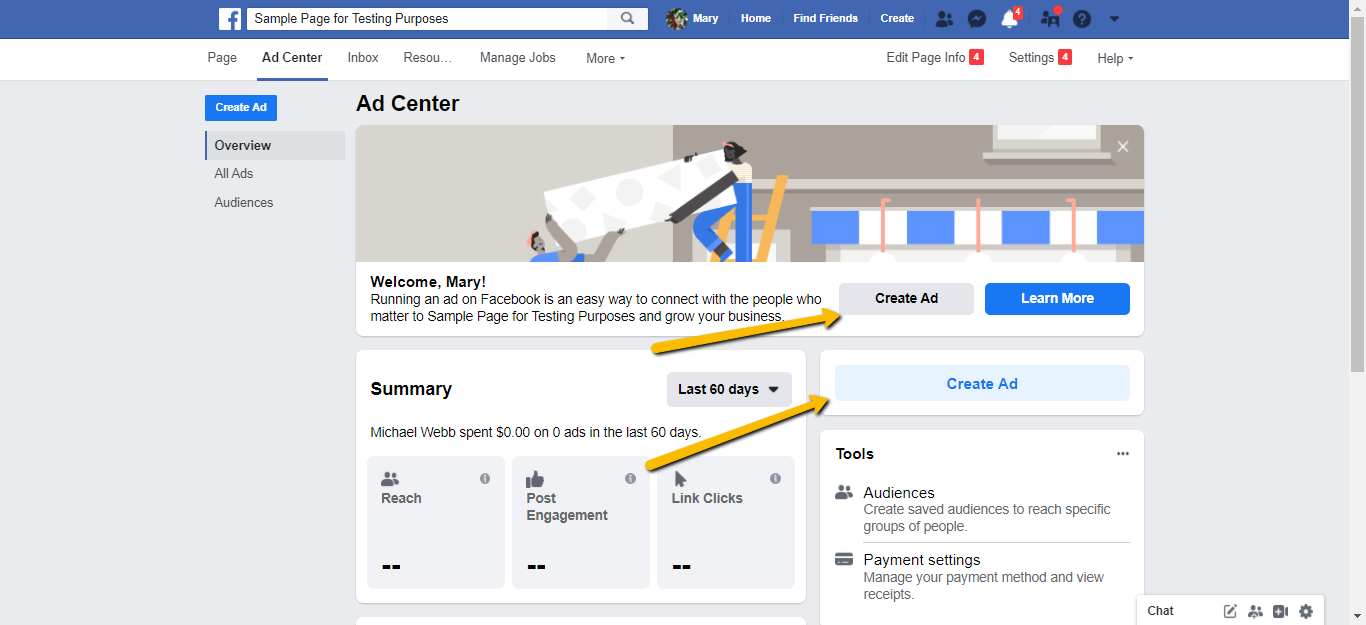Open the Tools three-dot menu
Screen dimensions: 1366x625
point(1123,454)
